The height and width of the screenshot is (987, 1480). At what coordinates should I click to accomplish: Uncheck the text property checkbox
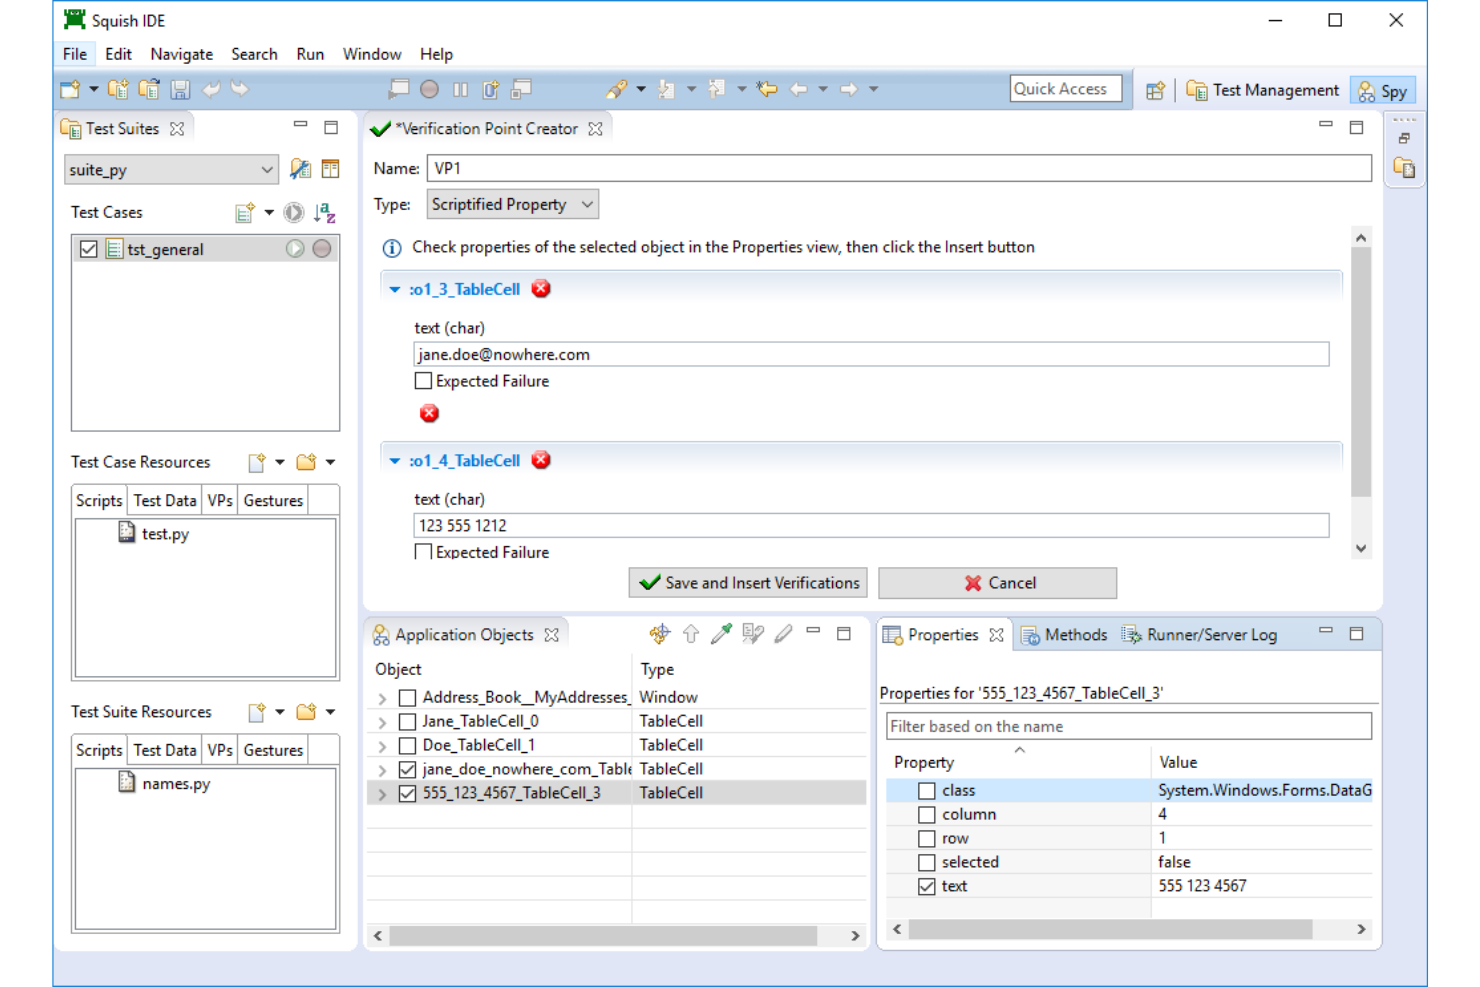pyautogui.click(x=927, y=887)
